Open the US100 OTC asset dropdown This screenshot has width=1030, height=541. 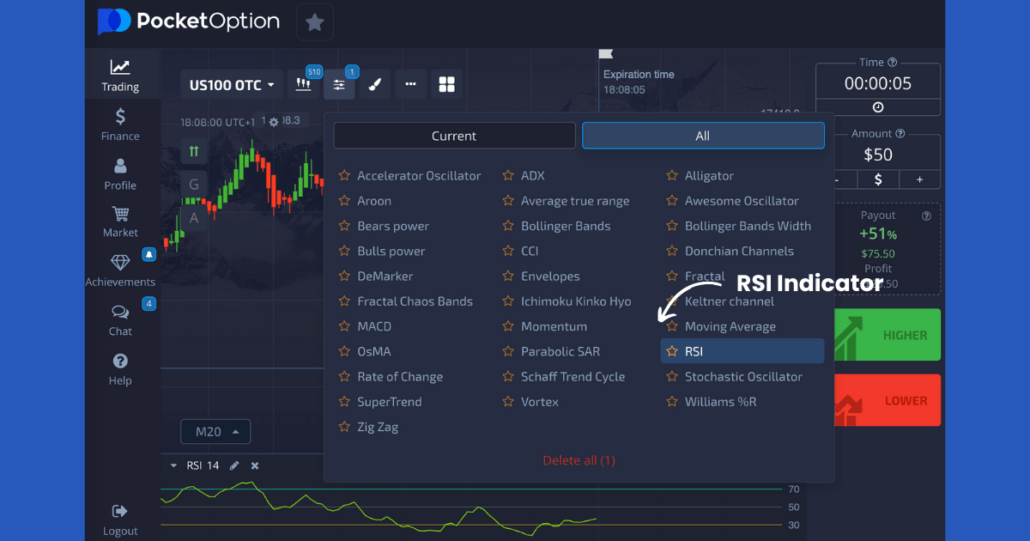231,85
